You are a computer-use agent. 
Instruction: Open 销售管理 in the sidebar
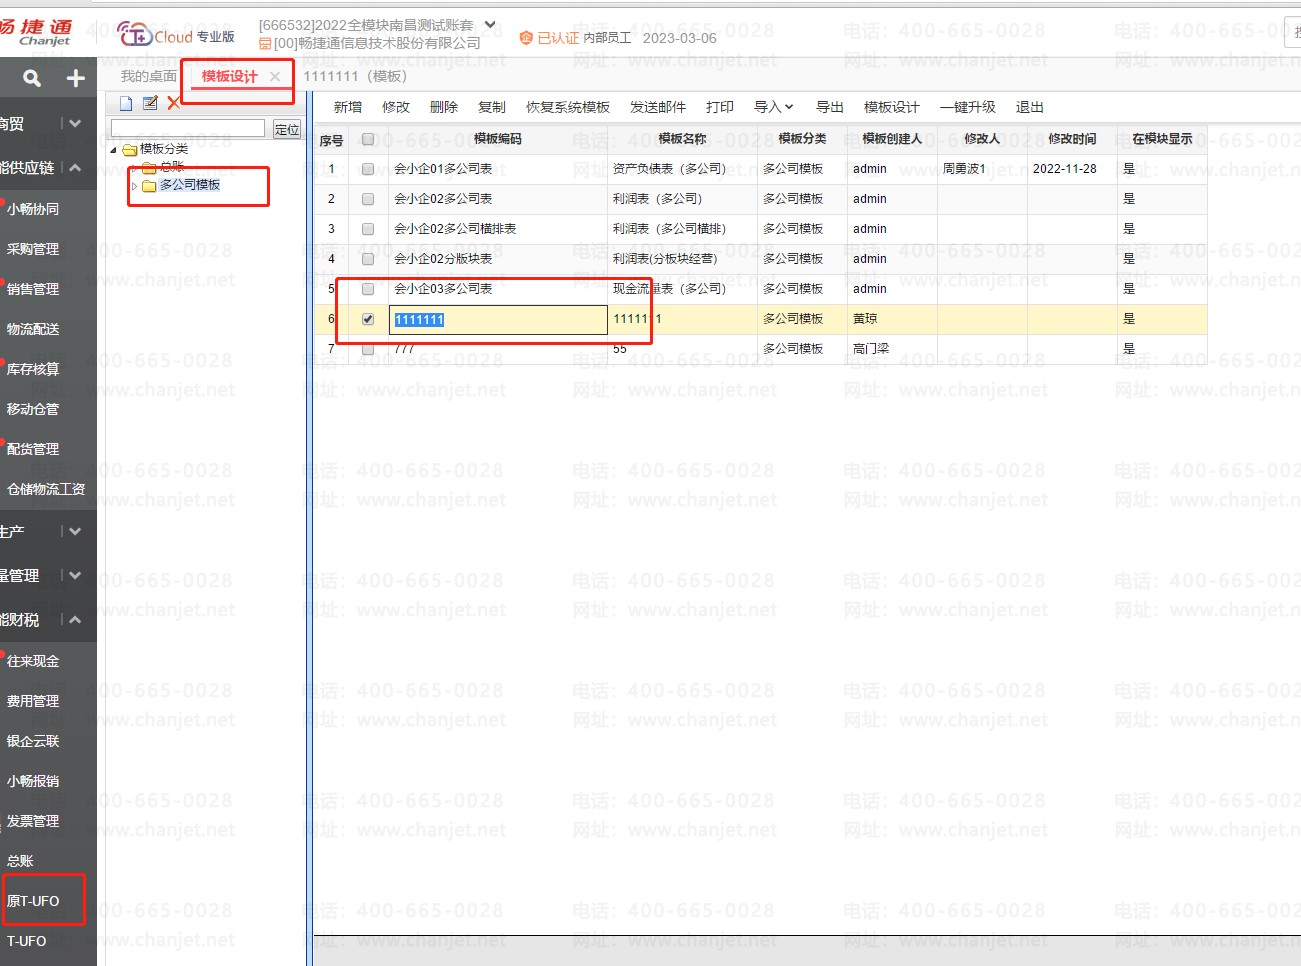pyautogui.click(x=33, y=289)
